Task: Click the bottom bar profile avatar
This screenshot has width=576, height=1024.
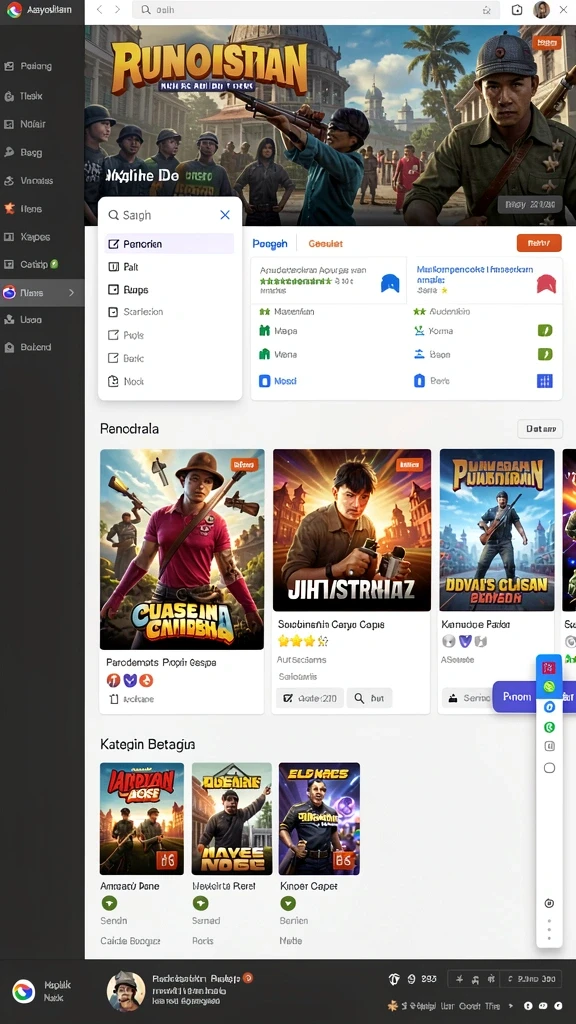Action: 126,991
